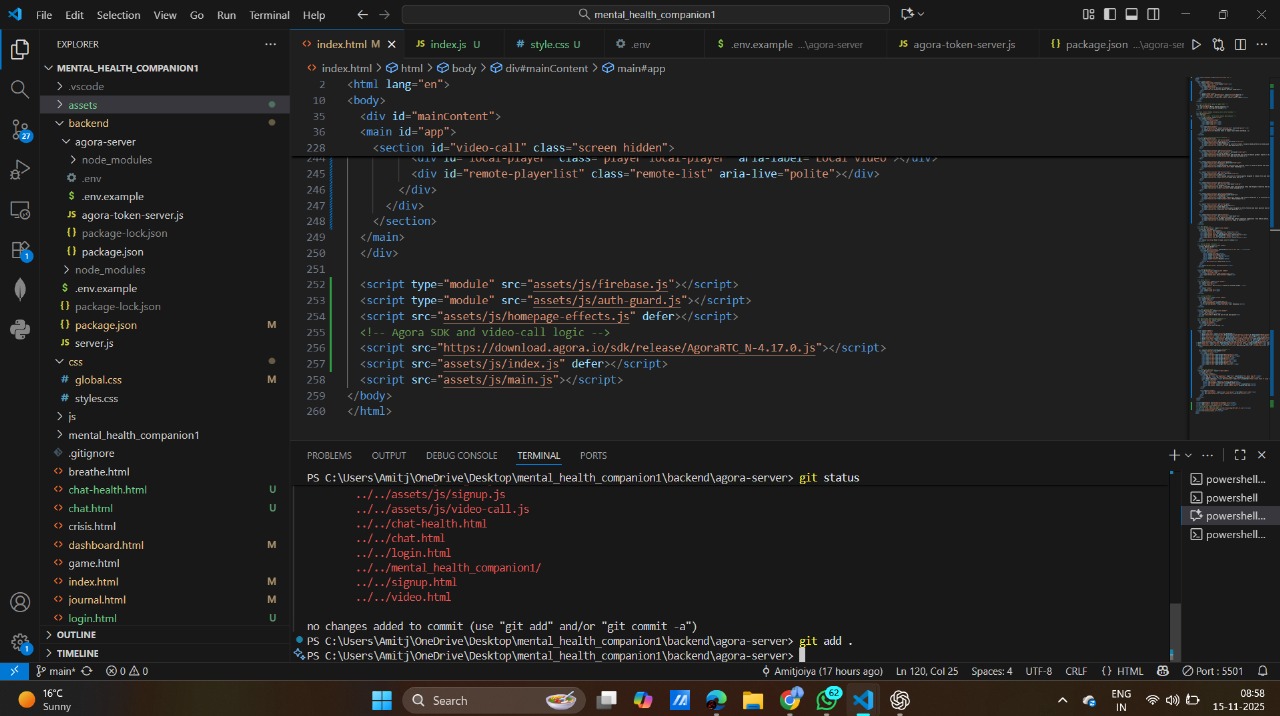Click the Port : 5501 status button

click(x=1212, y=671)
